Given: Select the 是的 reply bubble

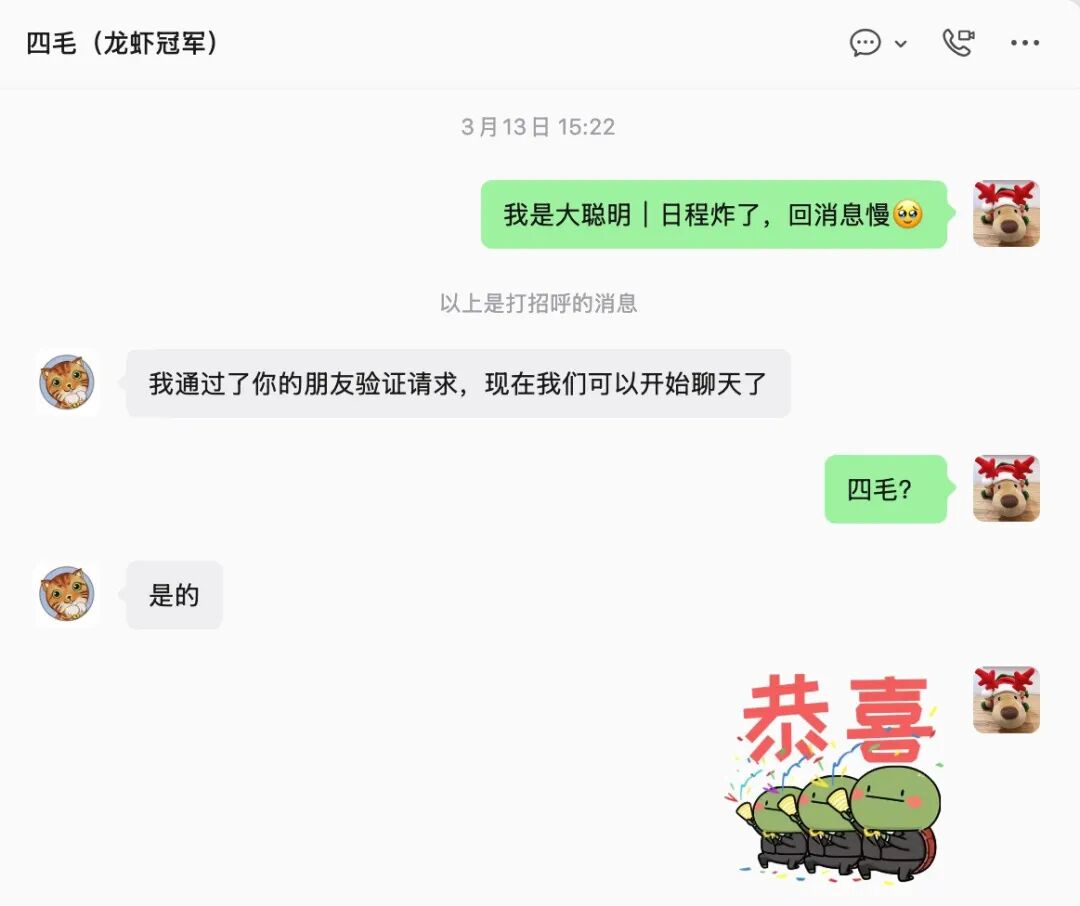Looking at the screenshot, I should coord(174,595).
